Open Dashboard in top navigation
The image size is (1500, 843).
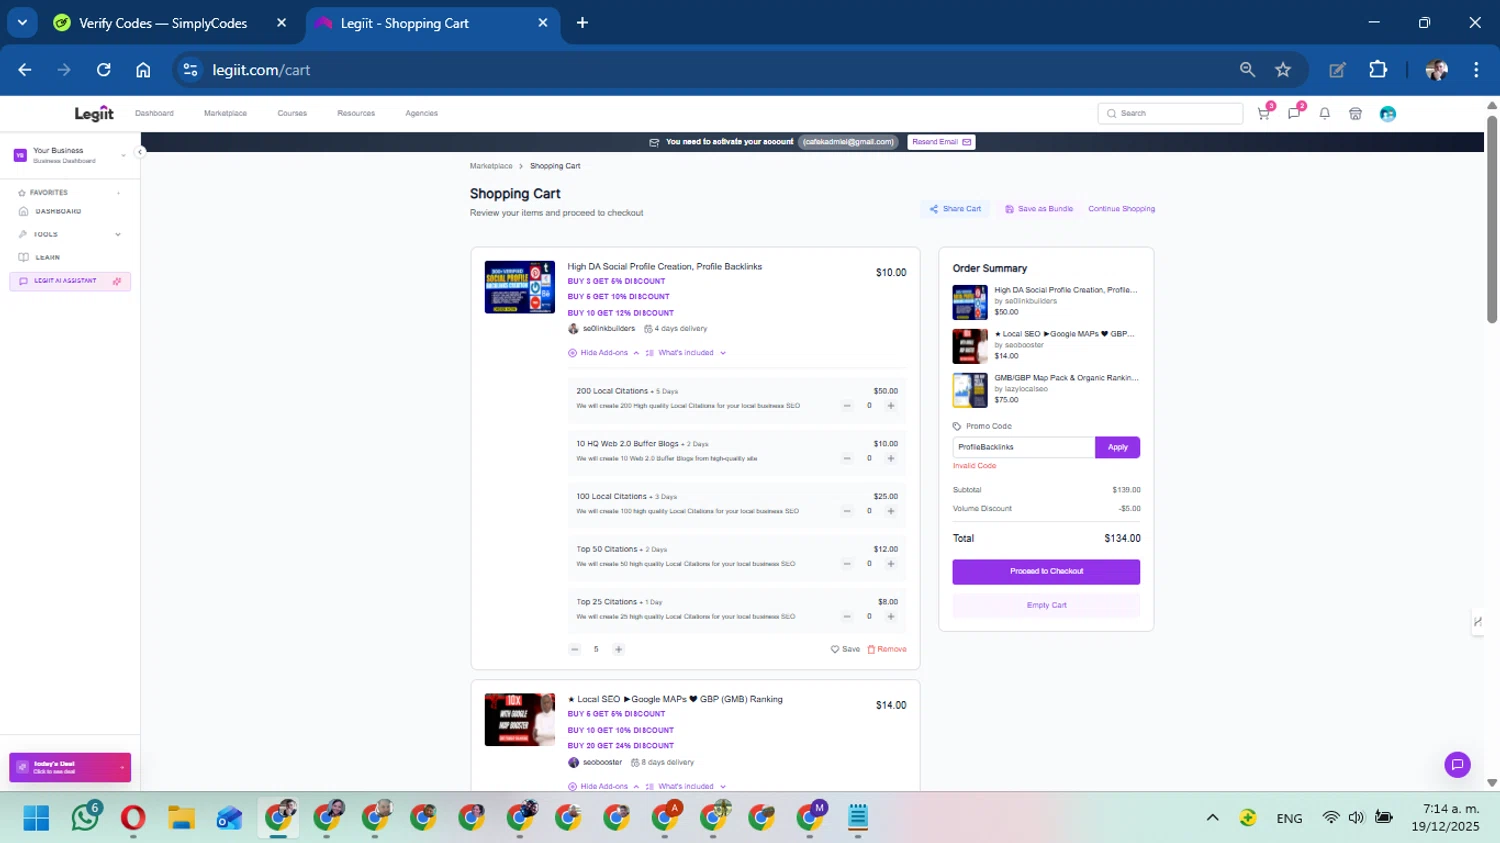pyautogui.click(x=154, y=113)
